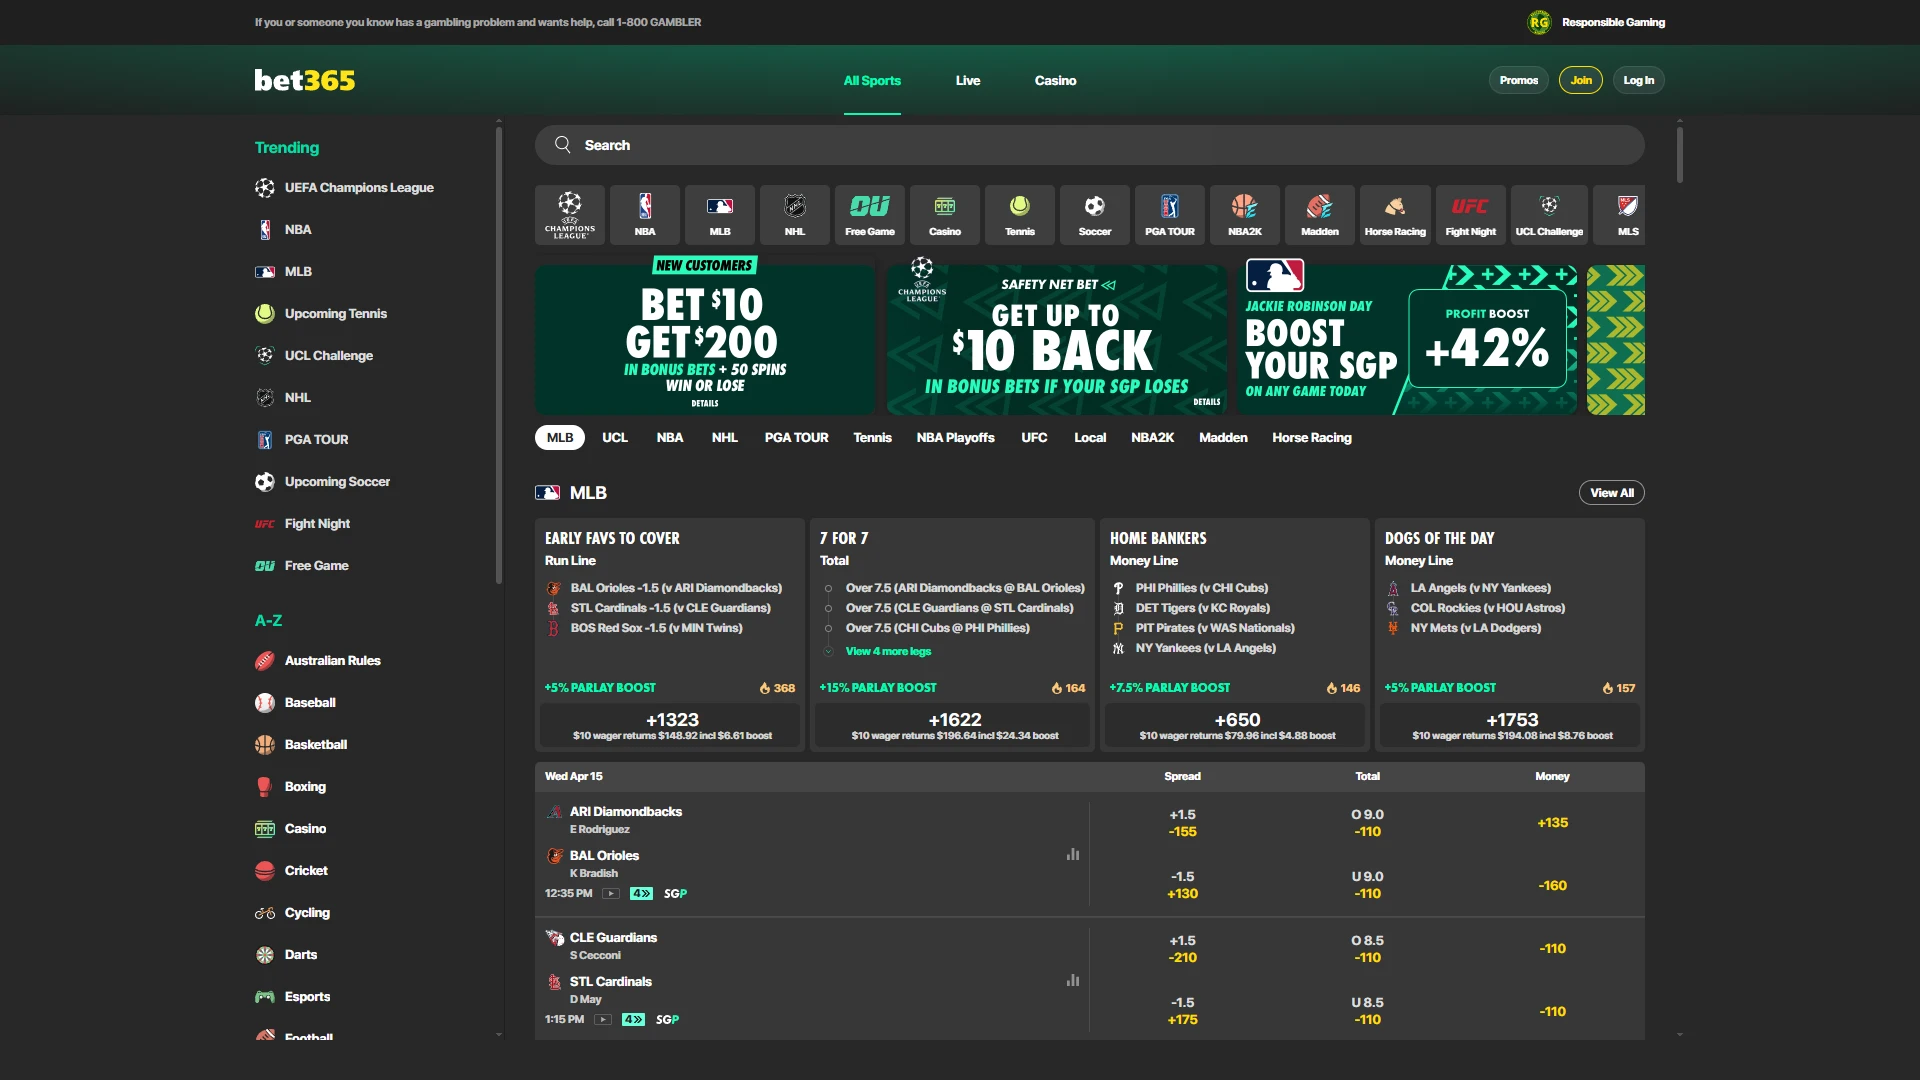The height and width of the screenshot is (1080, 1920).
Task: Add the +650 Home Bankers parlay
Action: tap(1237, 726)
